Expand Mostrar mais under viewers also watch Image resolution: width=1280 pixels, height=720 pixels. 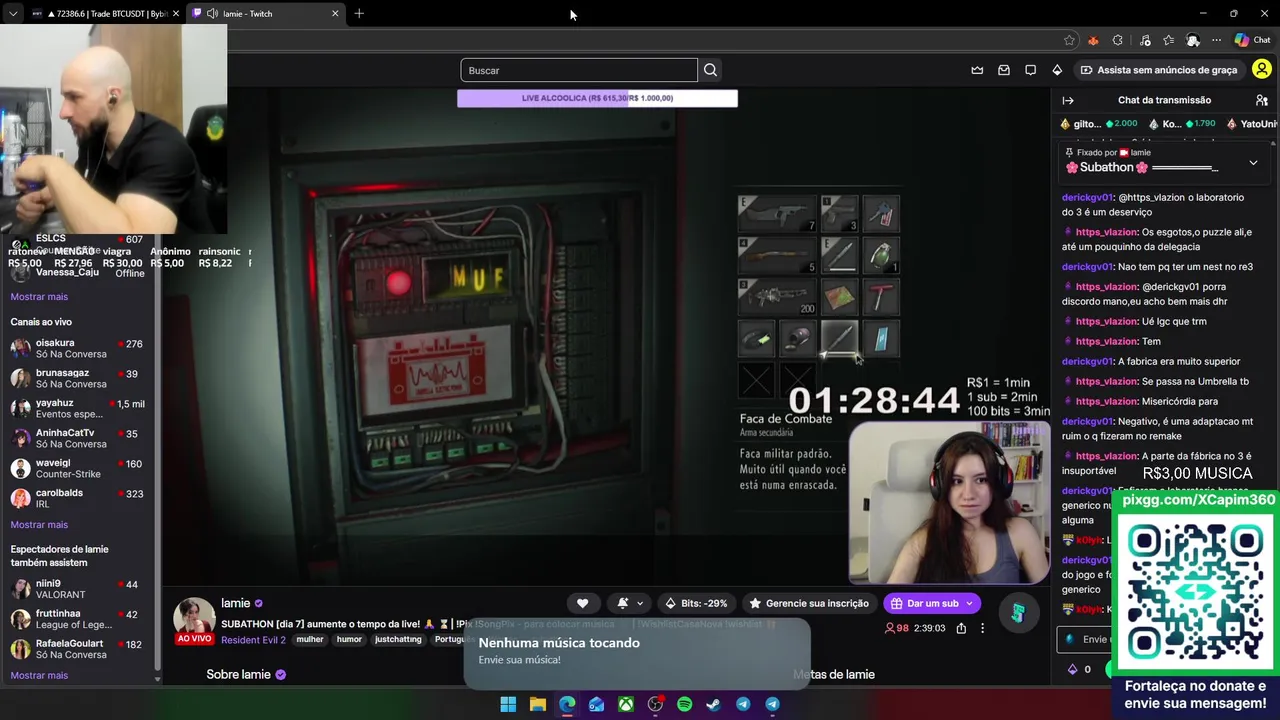(39, 676)
